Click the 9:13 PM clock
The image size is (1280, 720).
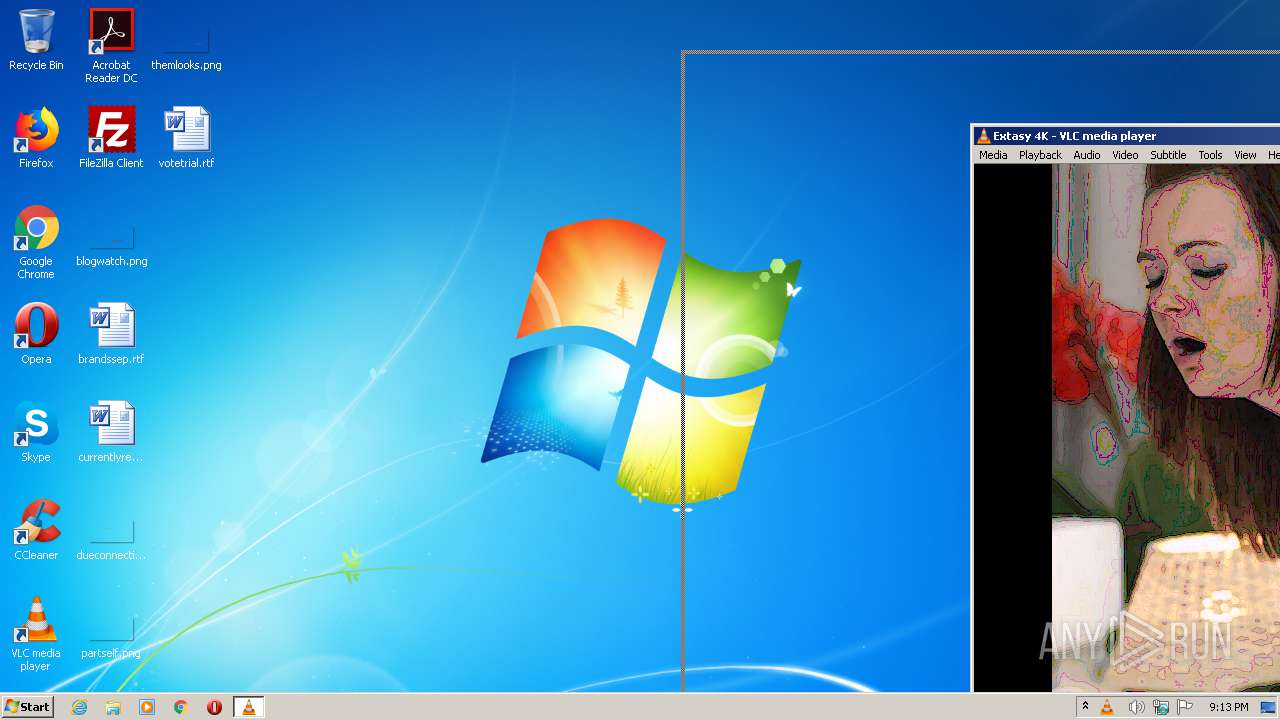click(1228, 707)
